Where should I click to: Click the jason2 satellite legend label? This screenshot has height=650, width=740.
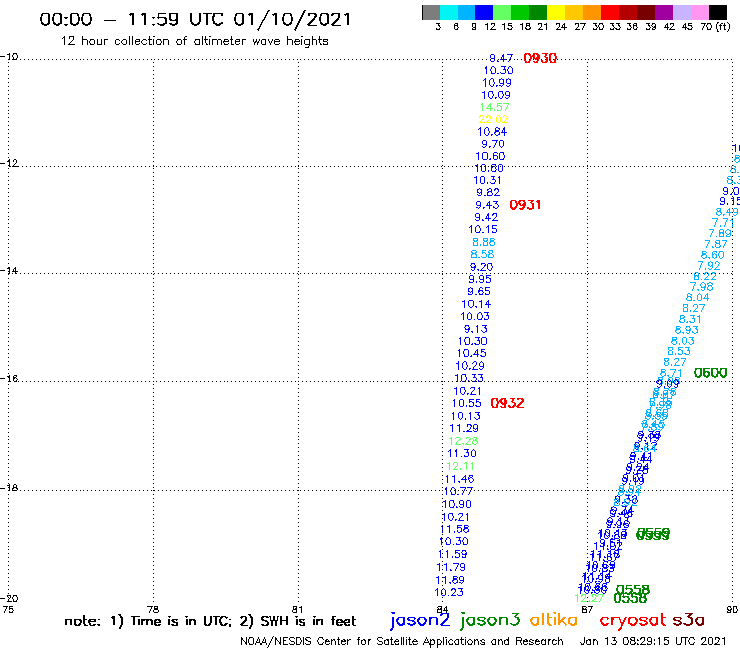(420, 620)
